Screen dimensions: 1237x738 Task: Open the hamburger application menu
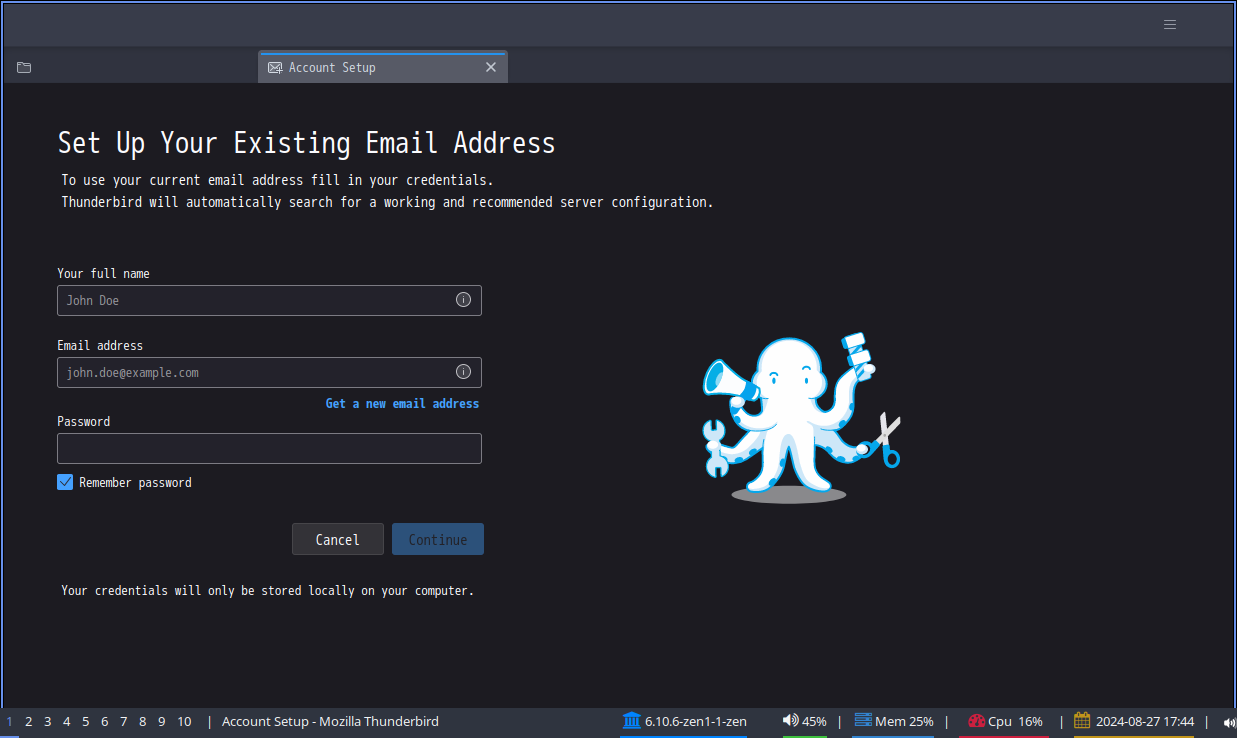coord(1169,25)
